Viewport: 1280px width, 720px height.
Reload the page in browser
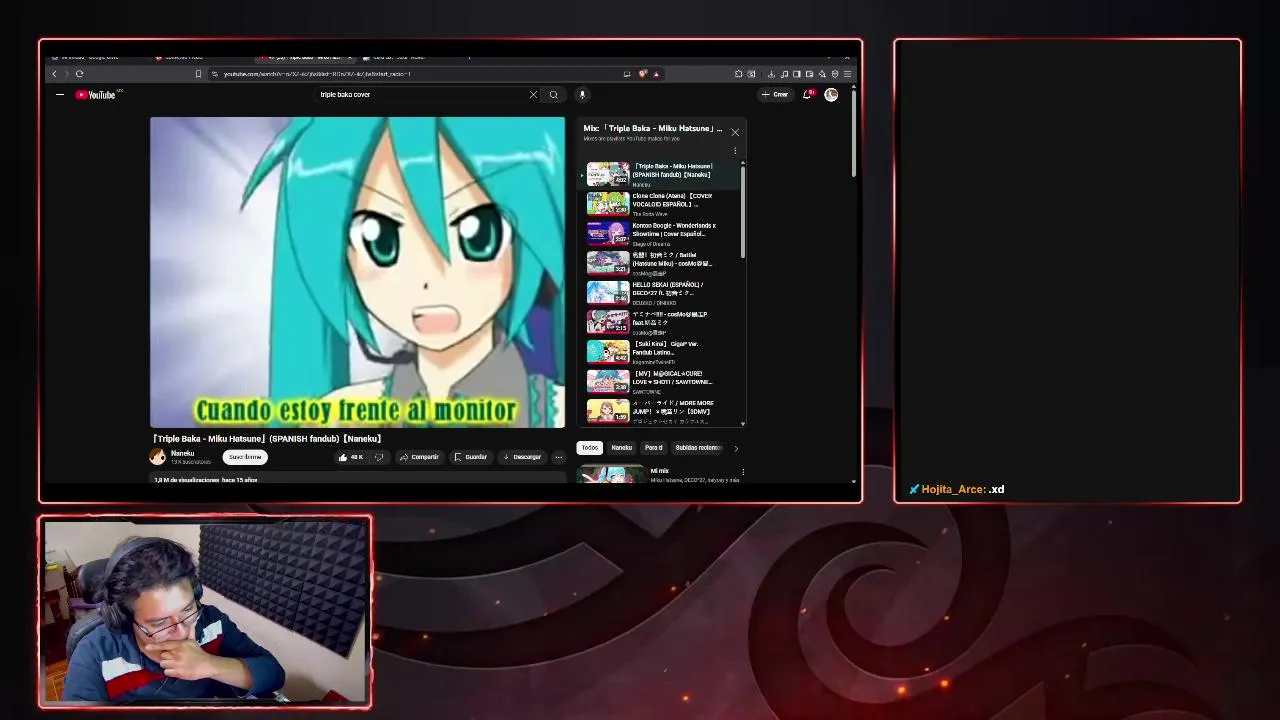[x=79, y=74]
